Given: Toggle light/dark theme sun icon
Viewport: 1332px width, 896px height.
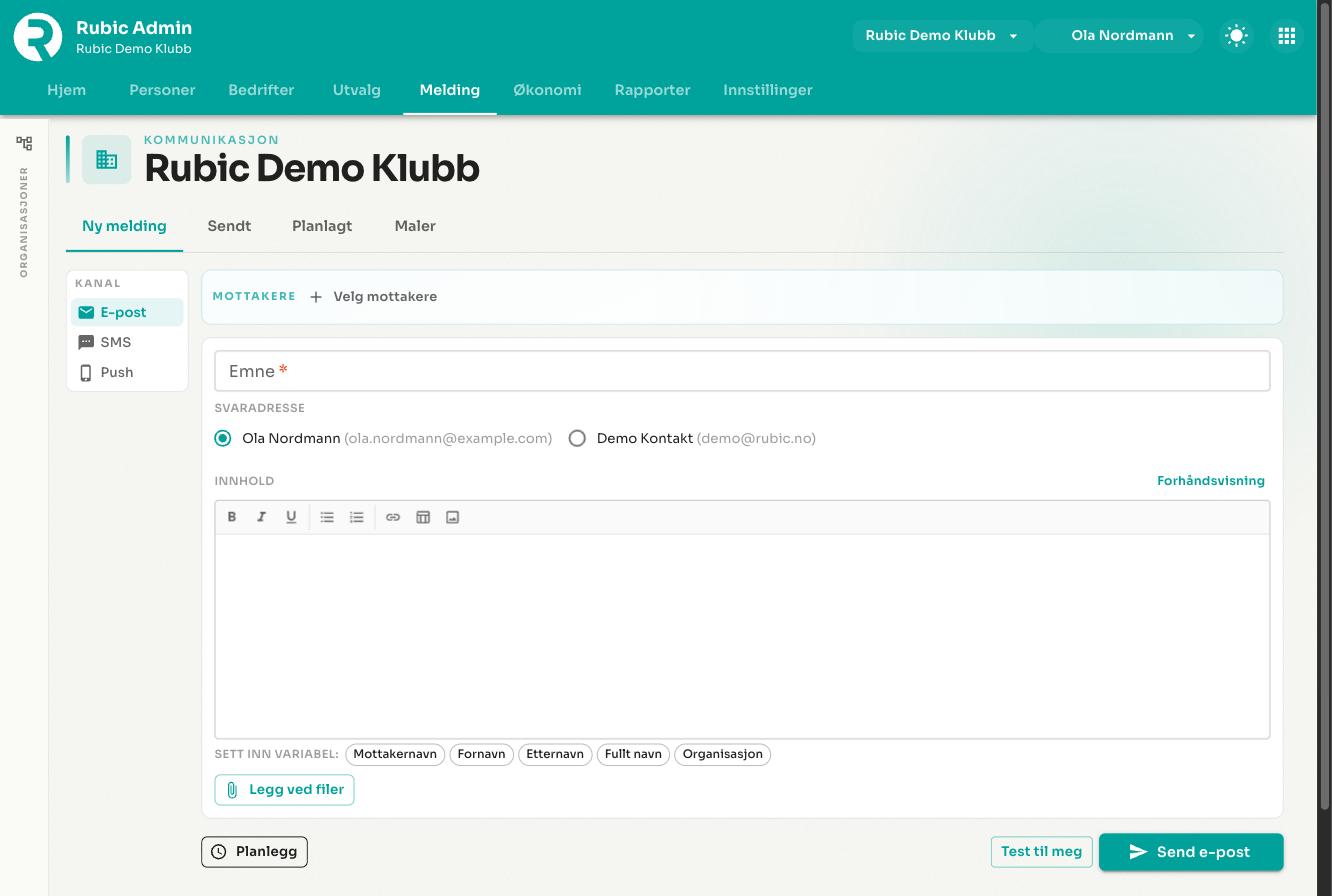Looking at the screenshot, I should click(x=1237, y=36).
